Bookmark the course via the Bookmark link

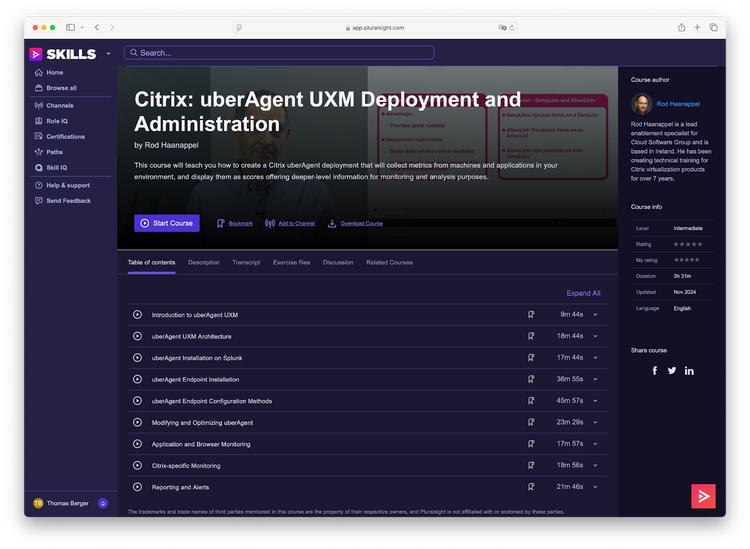[235, 223]
